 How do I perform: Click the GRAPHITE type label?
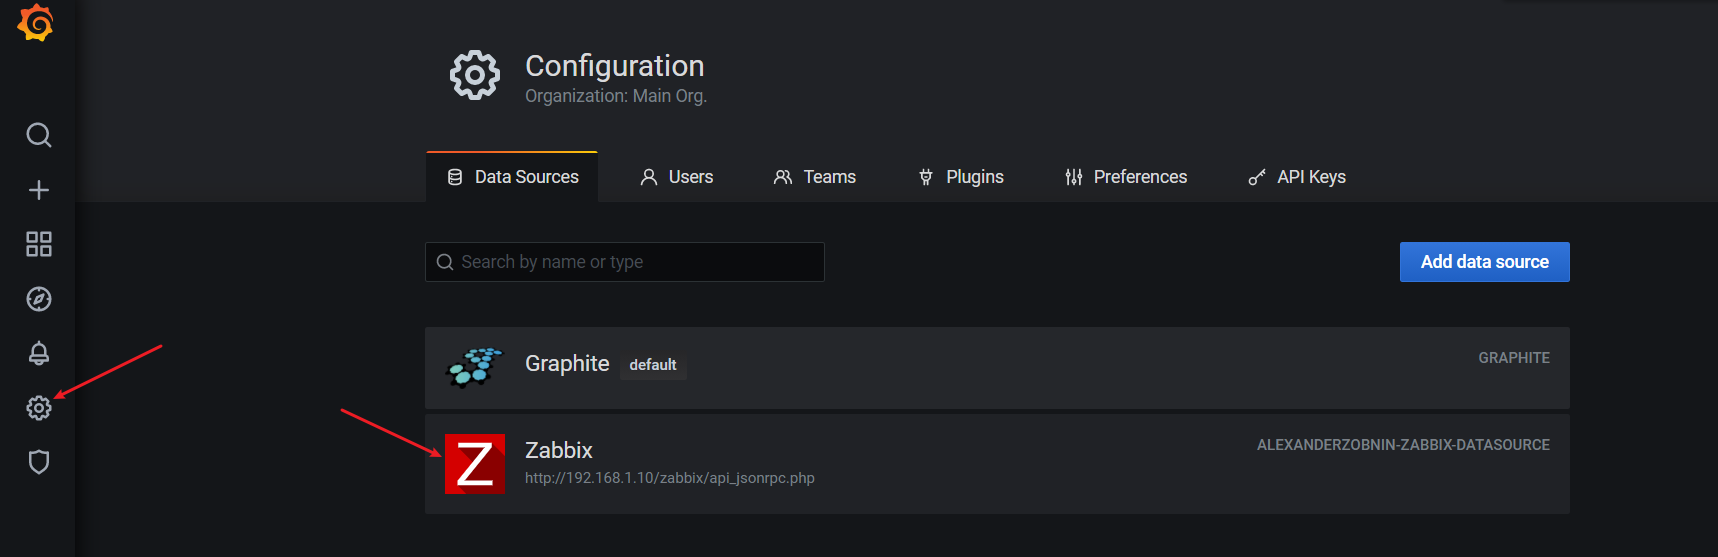tap(1514, 358)
